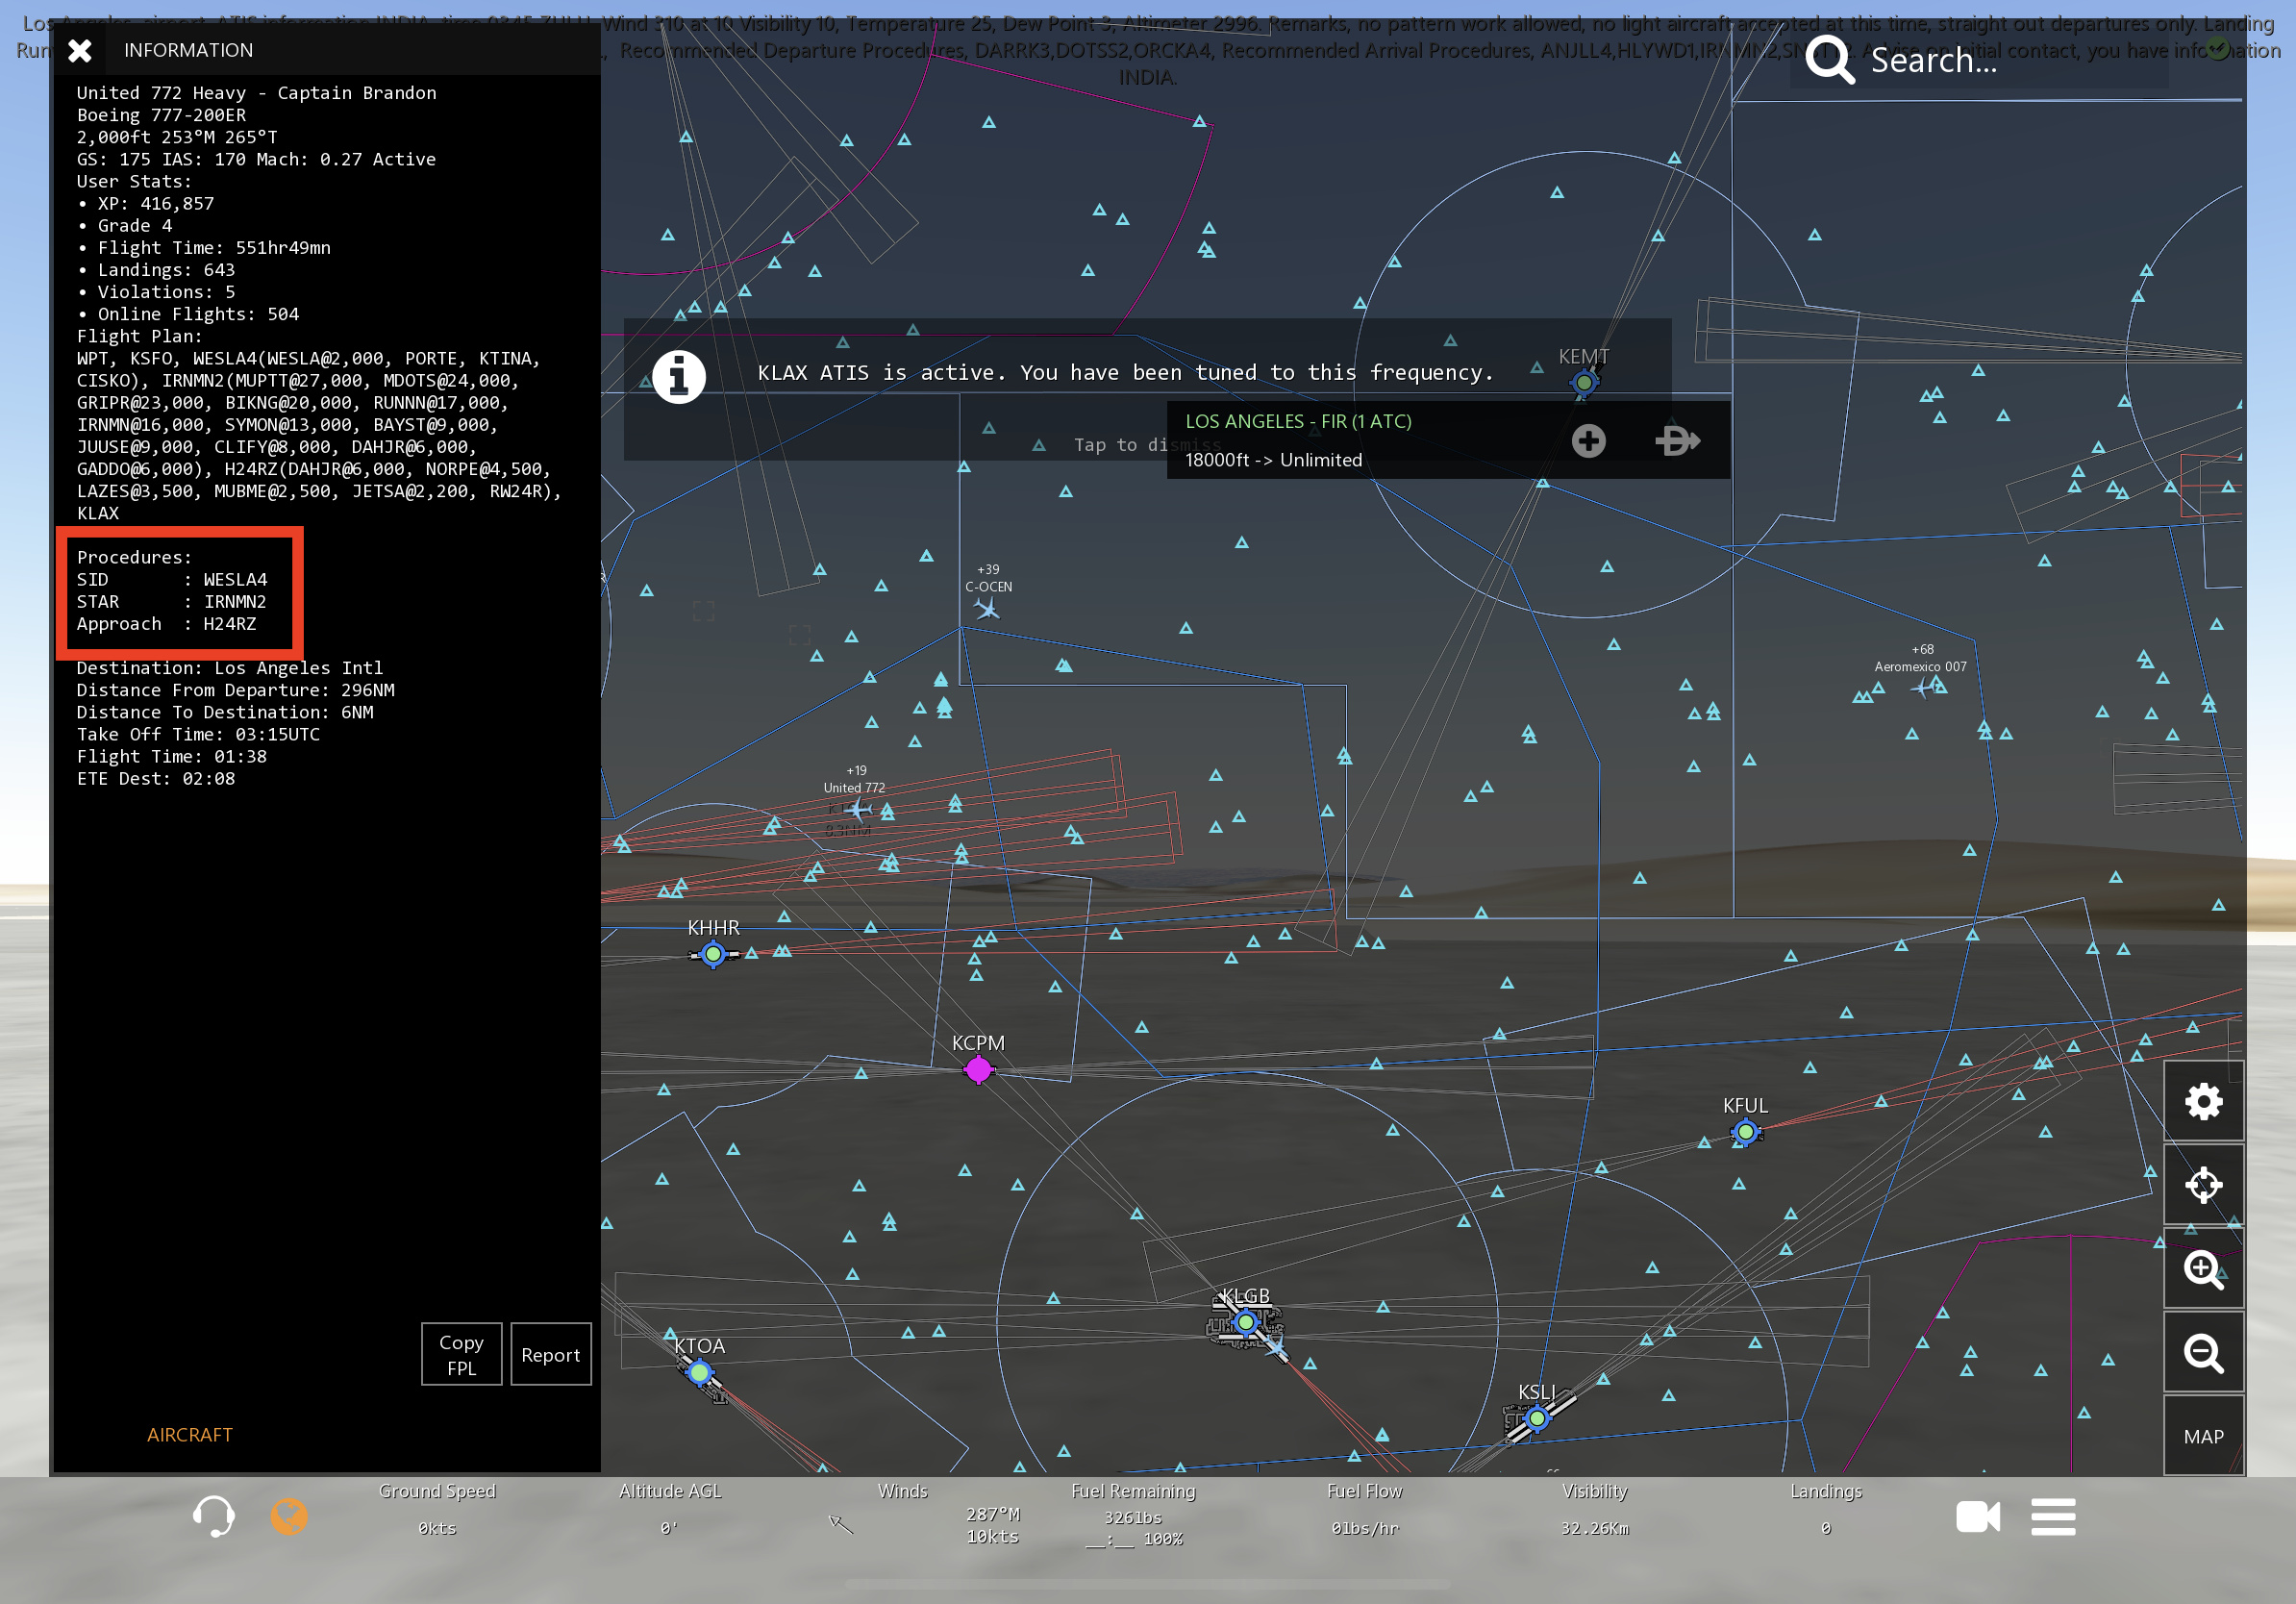The image size is (2296, 1604).
Task: Open the map settings gear
Action: coord(2202,1102)
